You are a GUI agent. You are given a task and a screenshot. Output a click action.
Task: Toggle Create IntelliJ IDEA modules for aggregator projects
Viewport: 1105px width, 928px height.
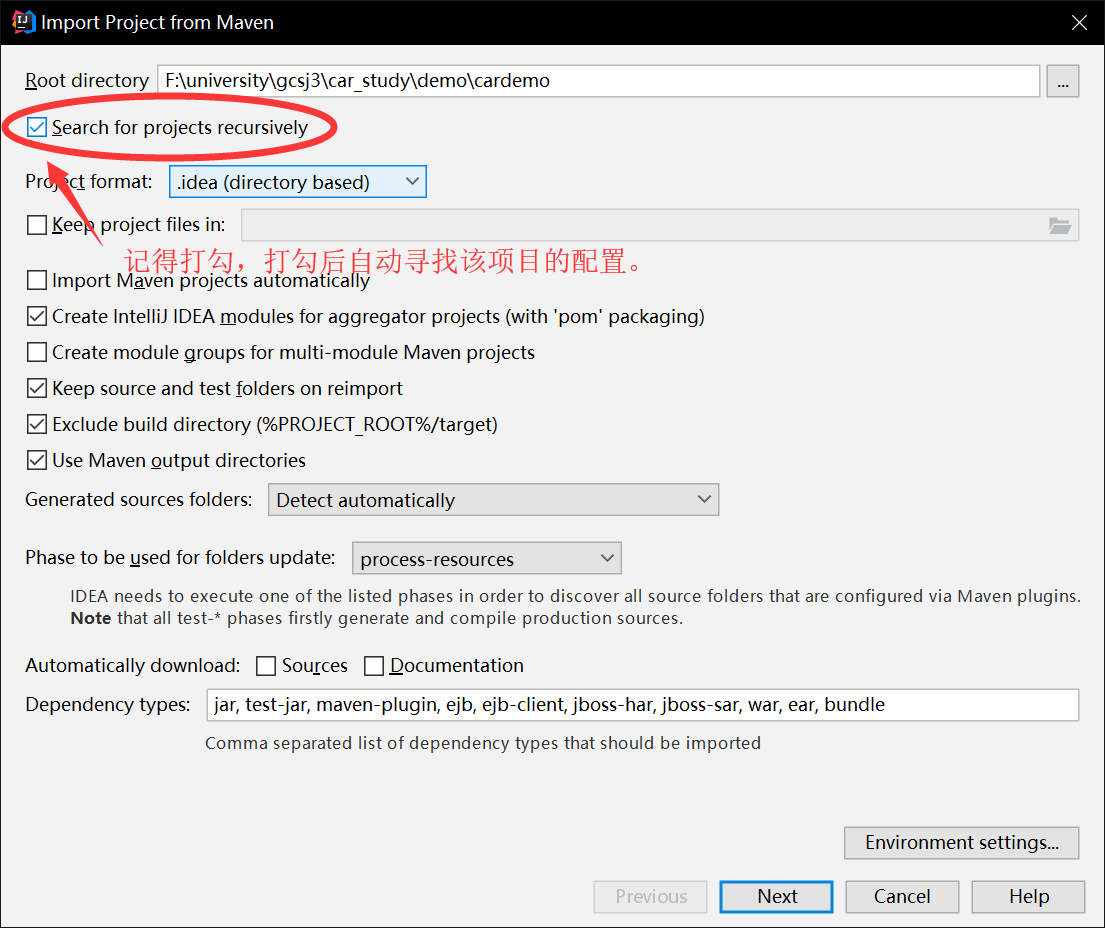37,317
